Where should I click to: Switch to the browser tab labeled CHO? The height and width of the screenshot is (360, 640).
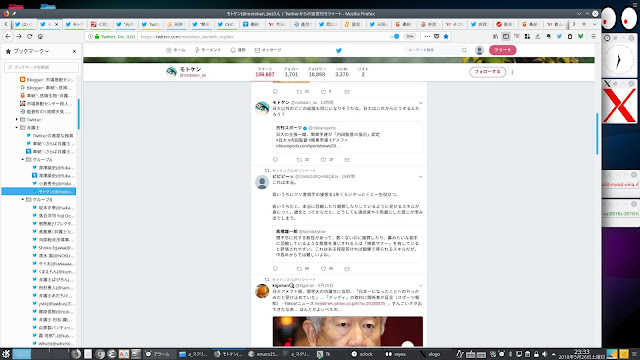tap(227, 24)
